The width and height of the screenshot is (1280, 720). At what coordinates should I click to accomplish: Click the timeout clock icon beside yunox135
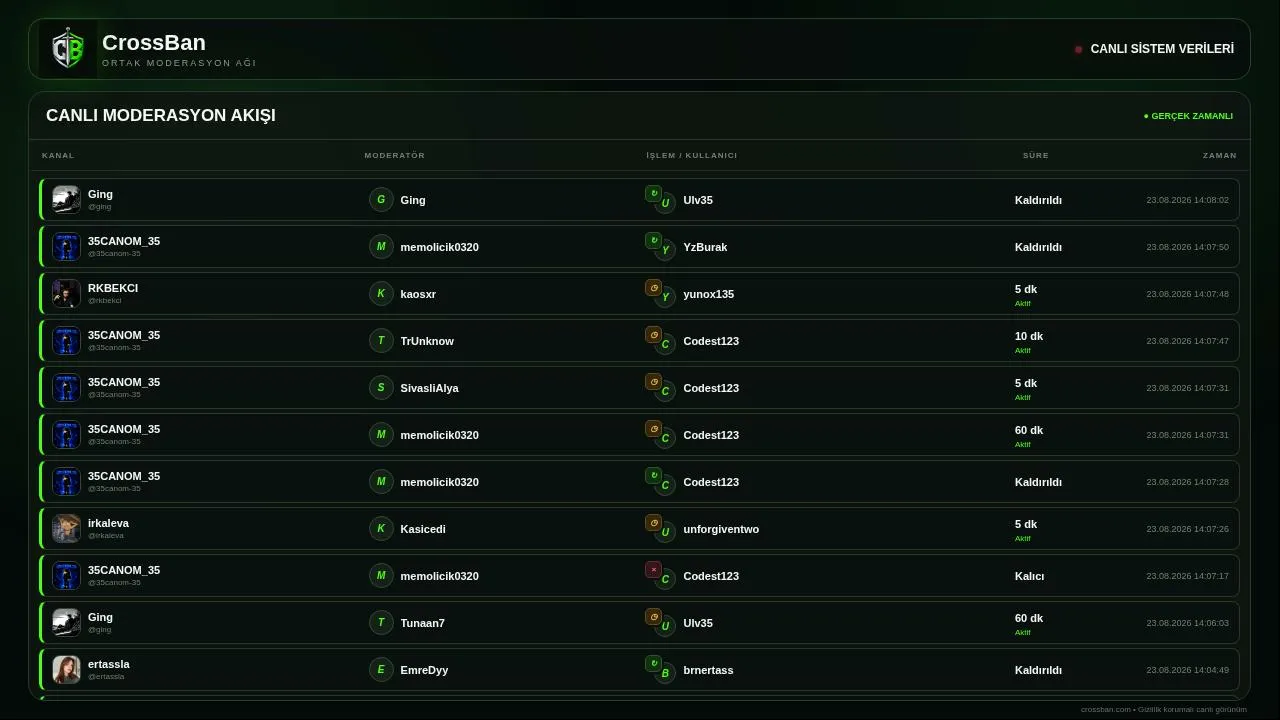click(653, 287)
